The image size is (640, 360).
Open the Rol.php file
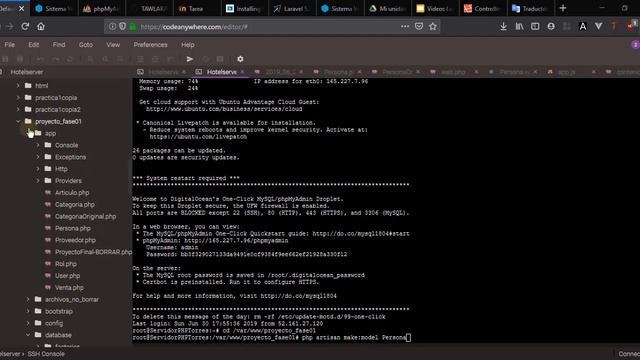click(x=66, y=264)
